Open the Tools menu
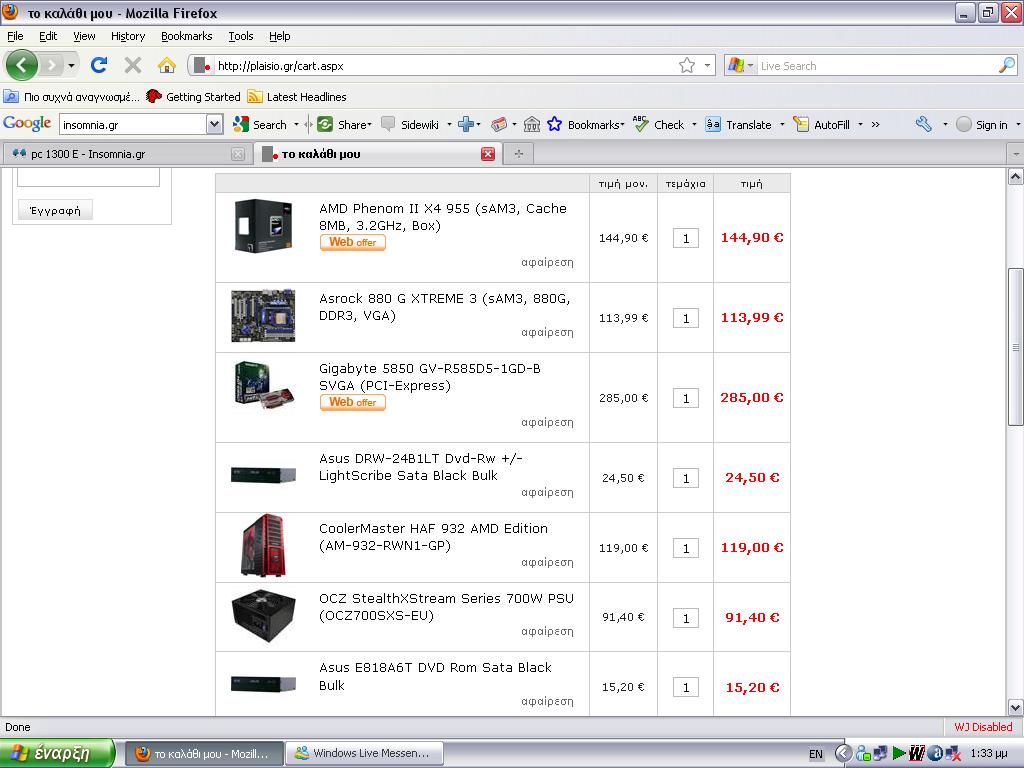 (x=240, y=36)
